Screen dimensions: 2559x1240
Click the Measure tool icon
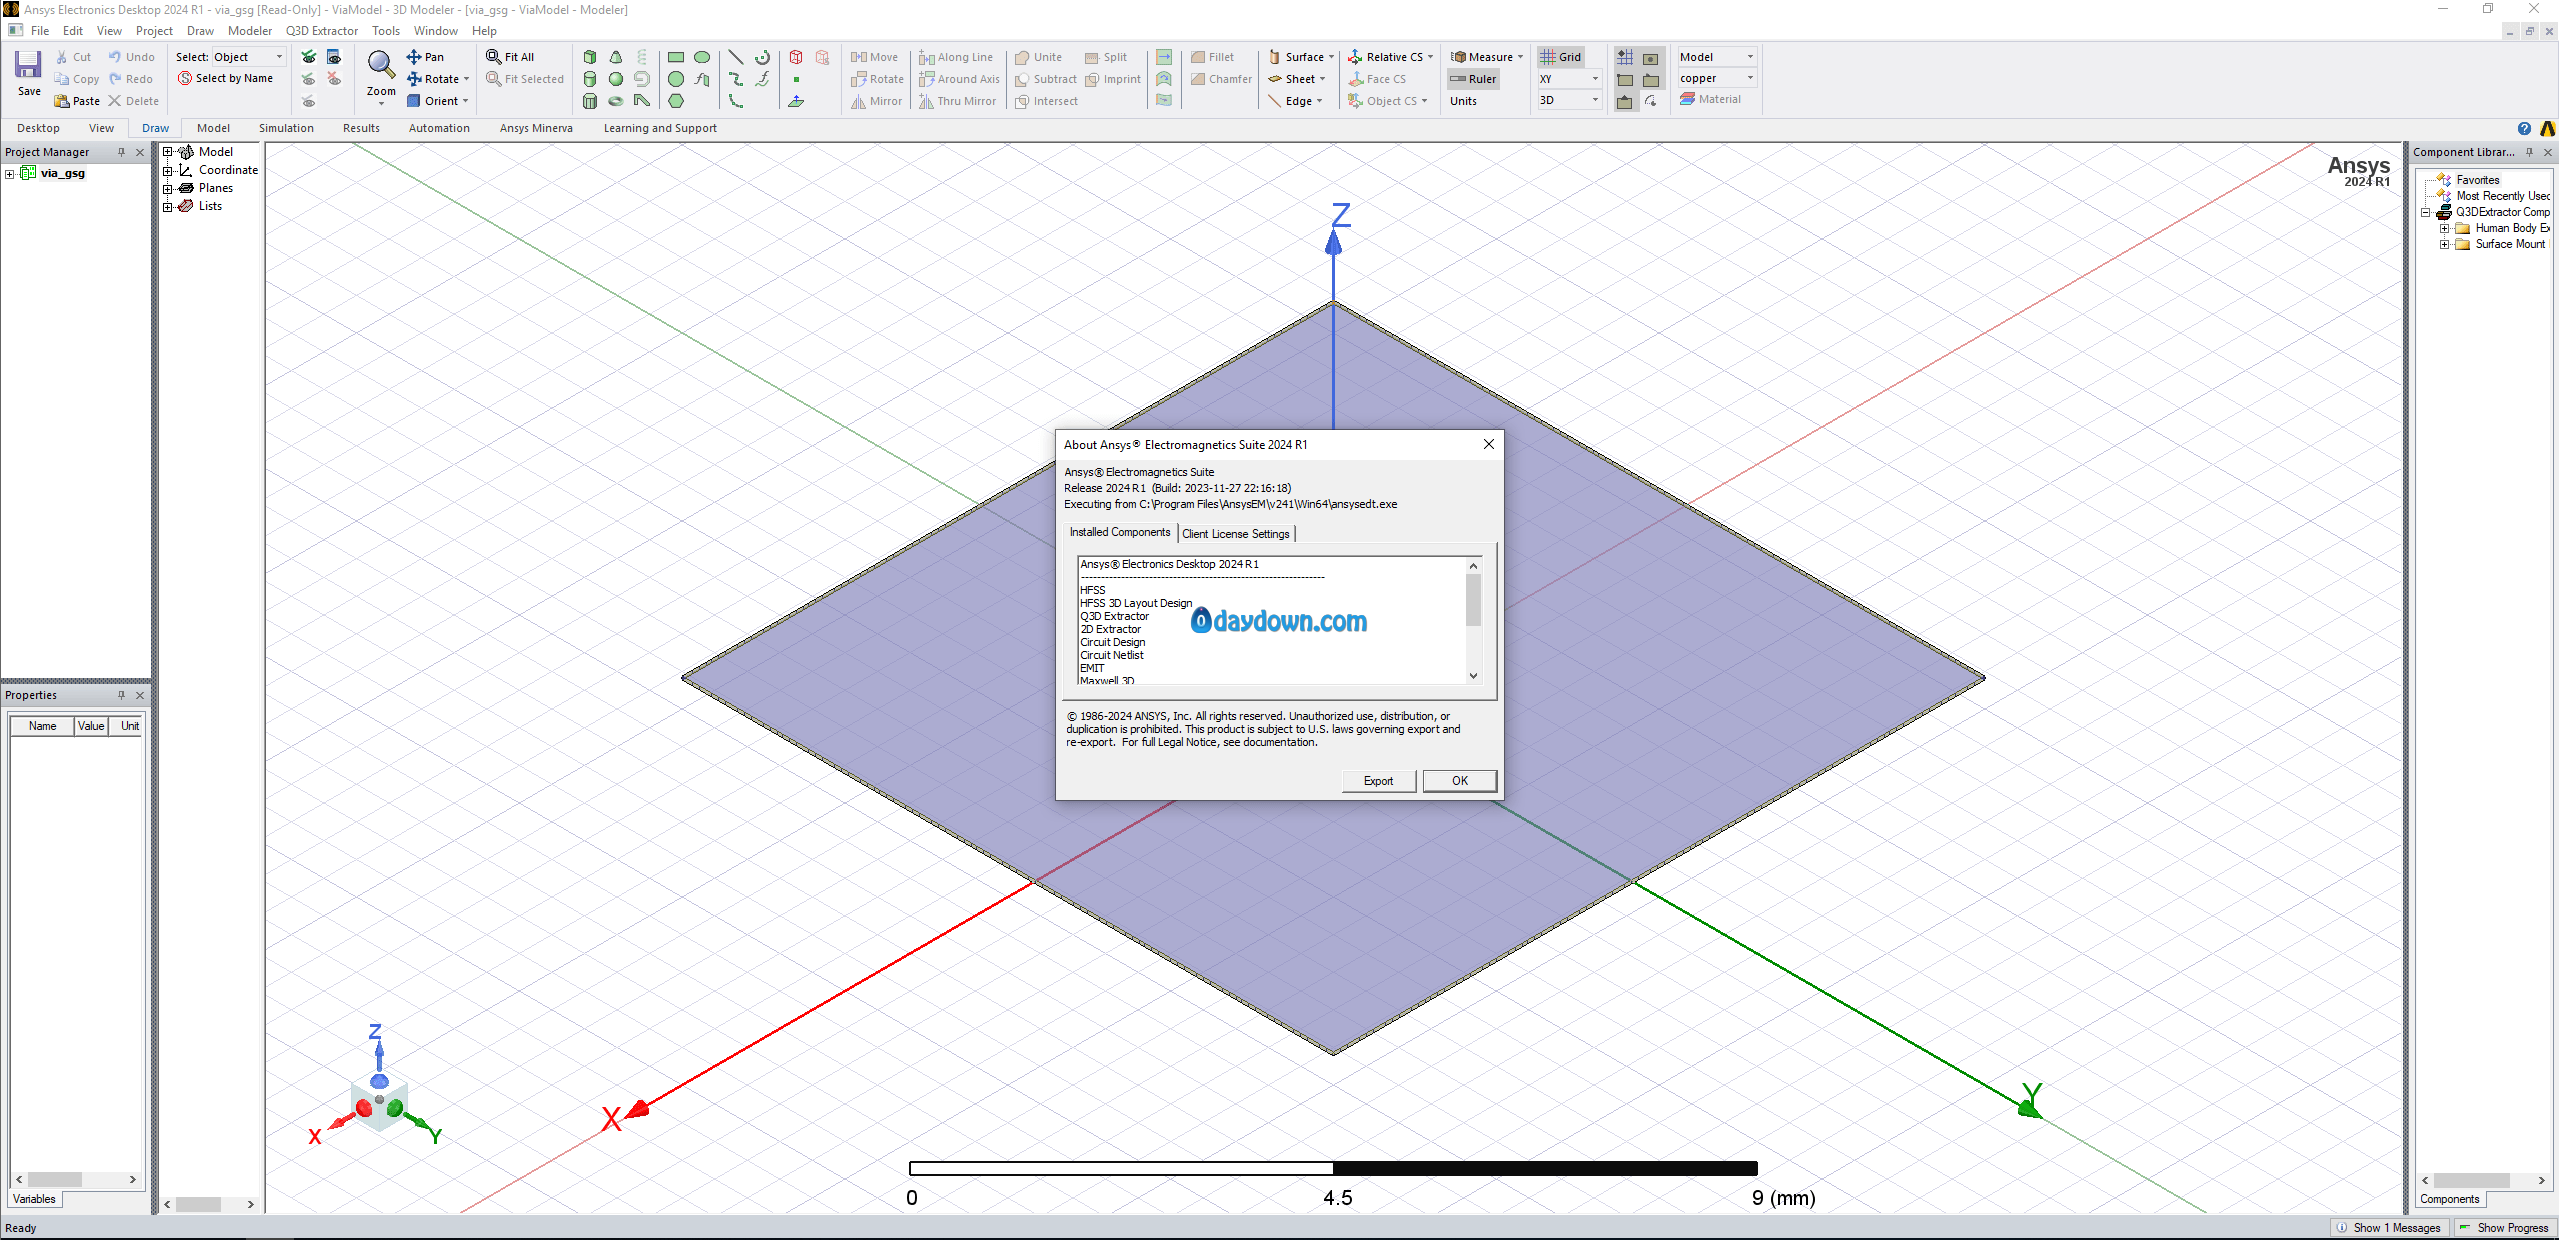pos(1458,57)
